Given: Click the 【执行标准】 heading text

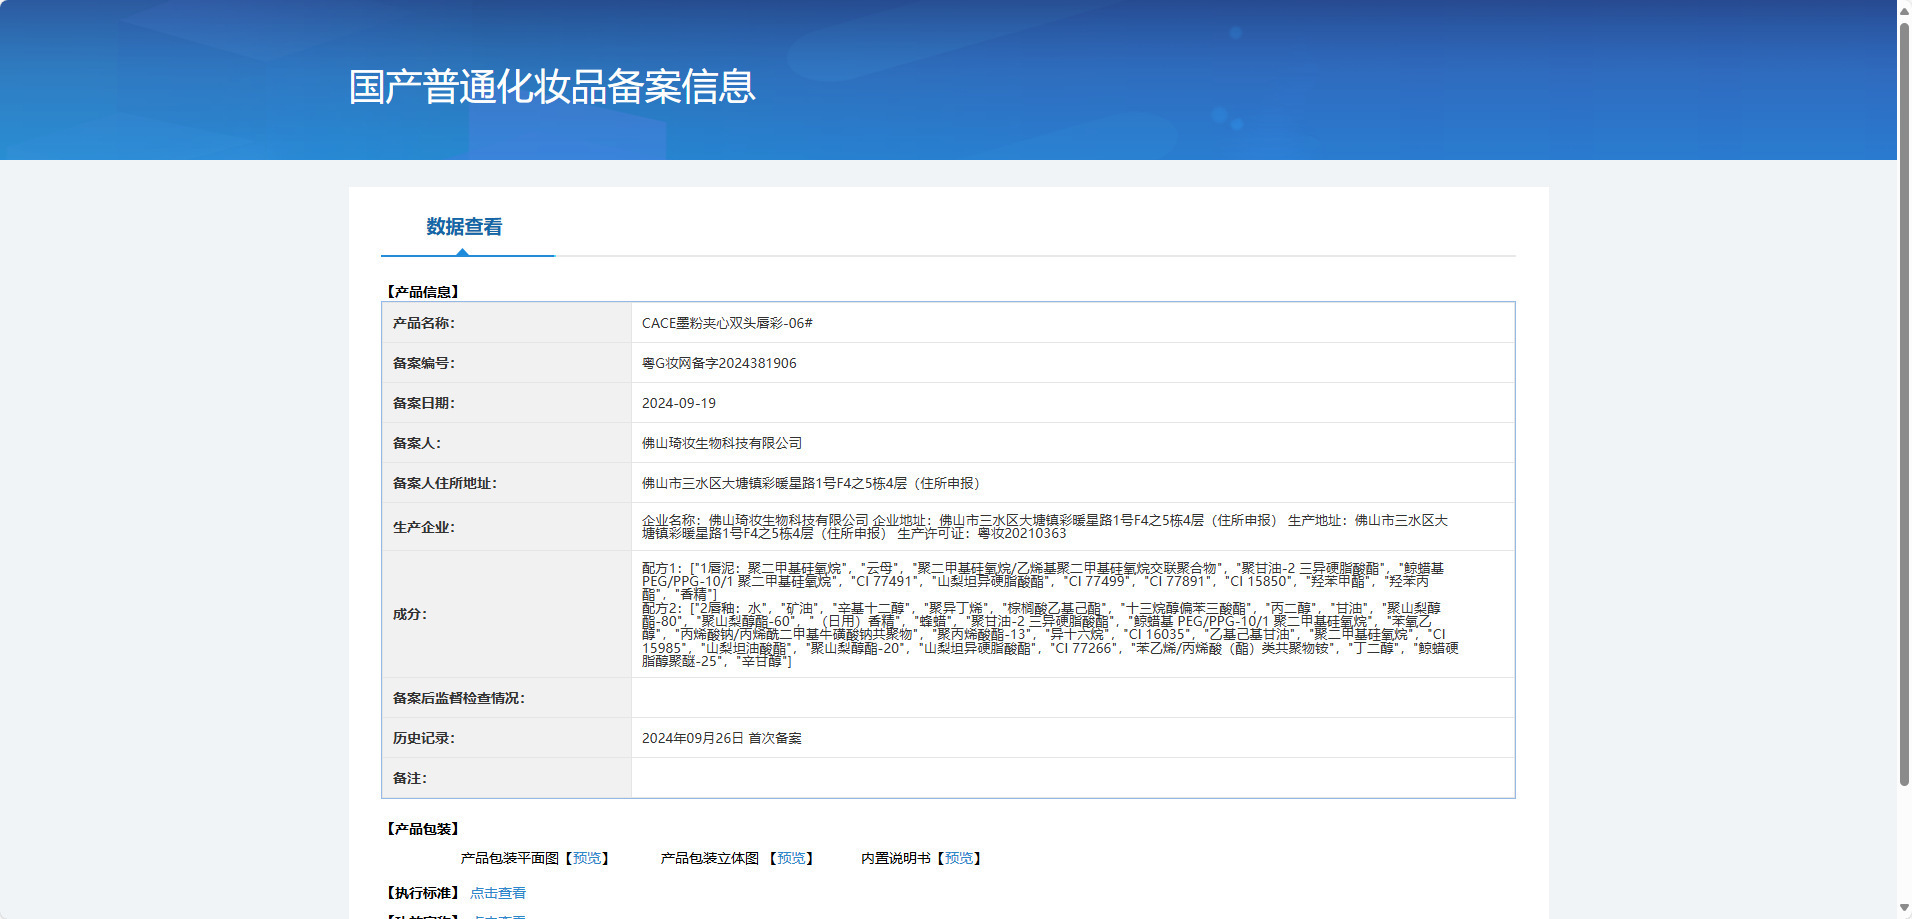Looking at the screenshot, I should tap(423, 893).
